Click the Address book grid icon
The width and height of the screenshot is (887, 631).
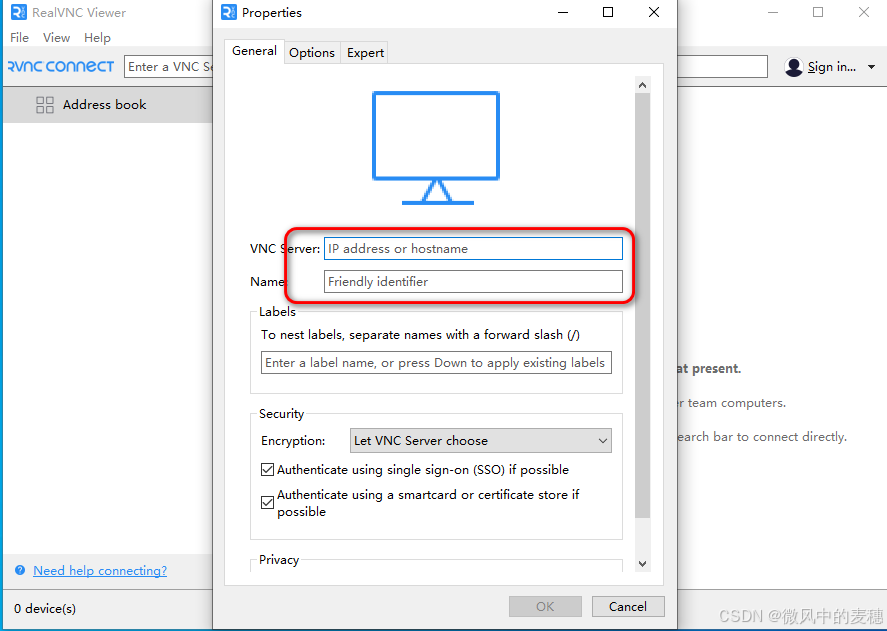[x=45, y=105]
